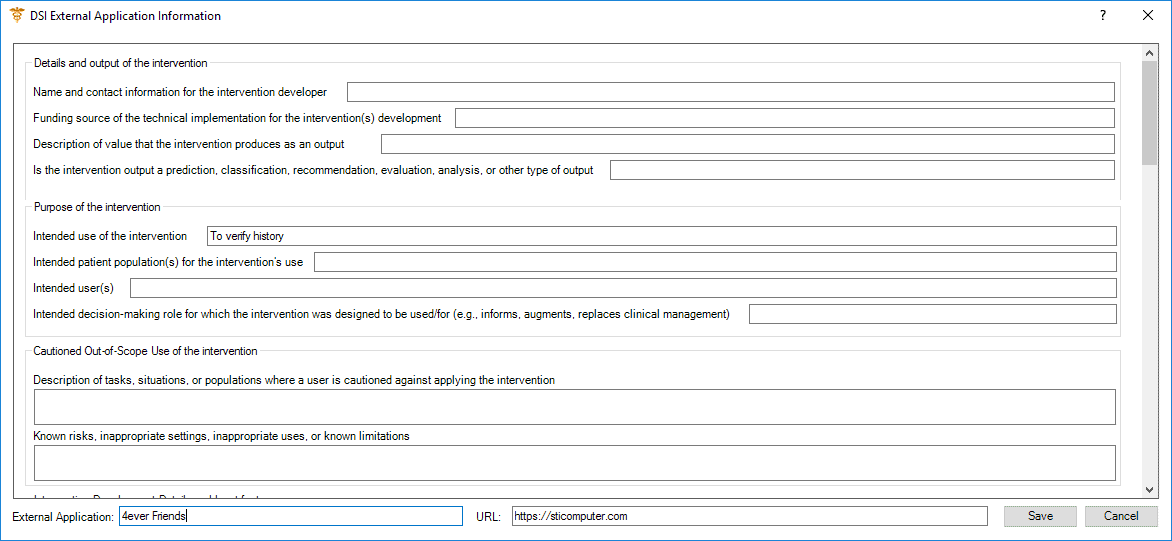Focus the intended decision-making role field
The height and width of the screenshot is (541, 1172).
click(931, 314)
